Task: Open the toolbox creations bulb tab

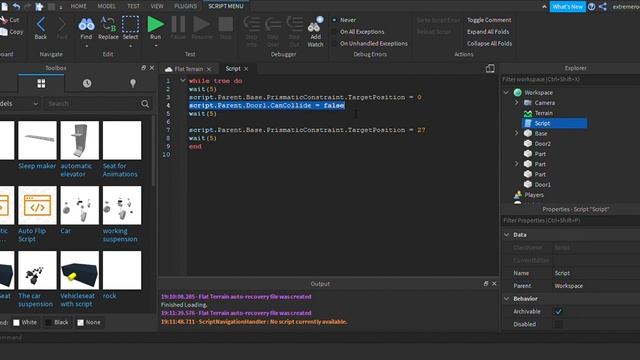Action: point(133,83)
